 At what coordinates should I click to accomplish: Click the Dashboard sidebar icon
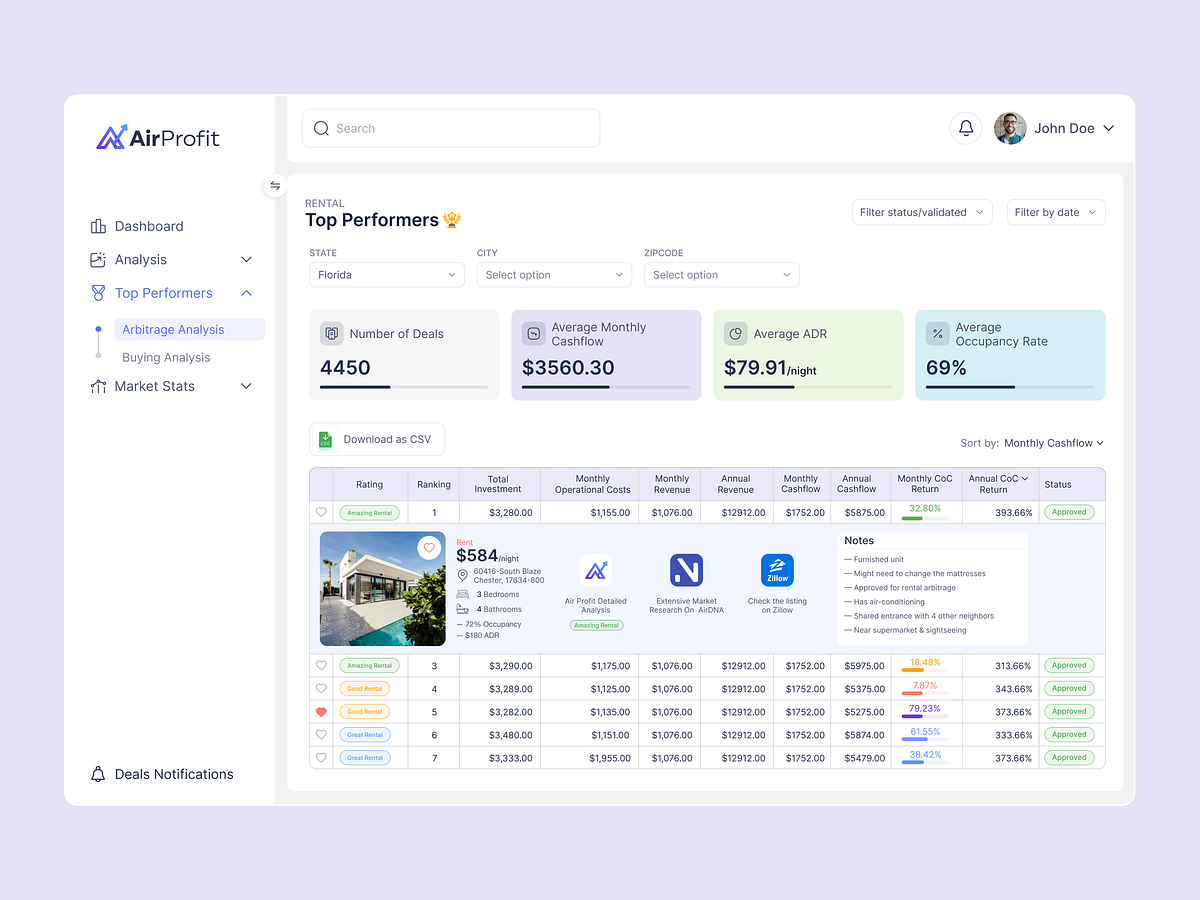[98, 226]
